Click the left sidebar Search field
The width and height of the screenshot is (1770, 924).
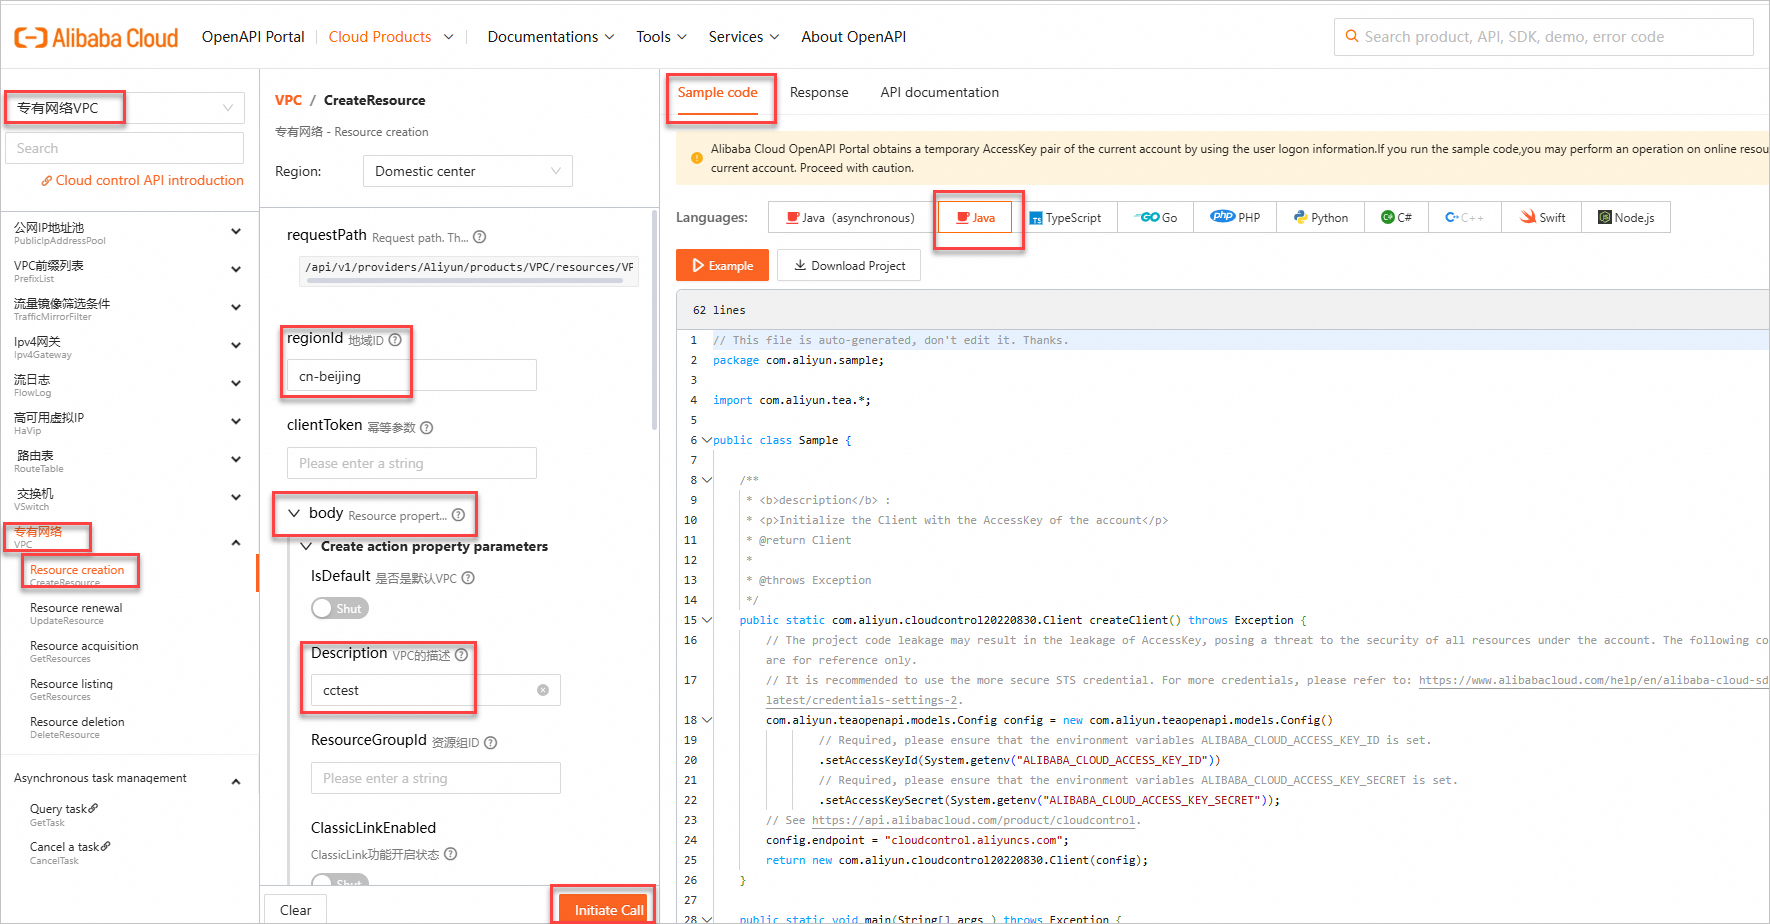tap(125, 148)
